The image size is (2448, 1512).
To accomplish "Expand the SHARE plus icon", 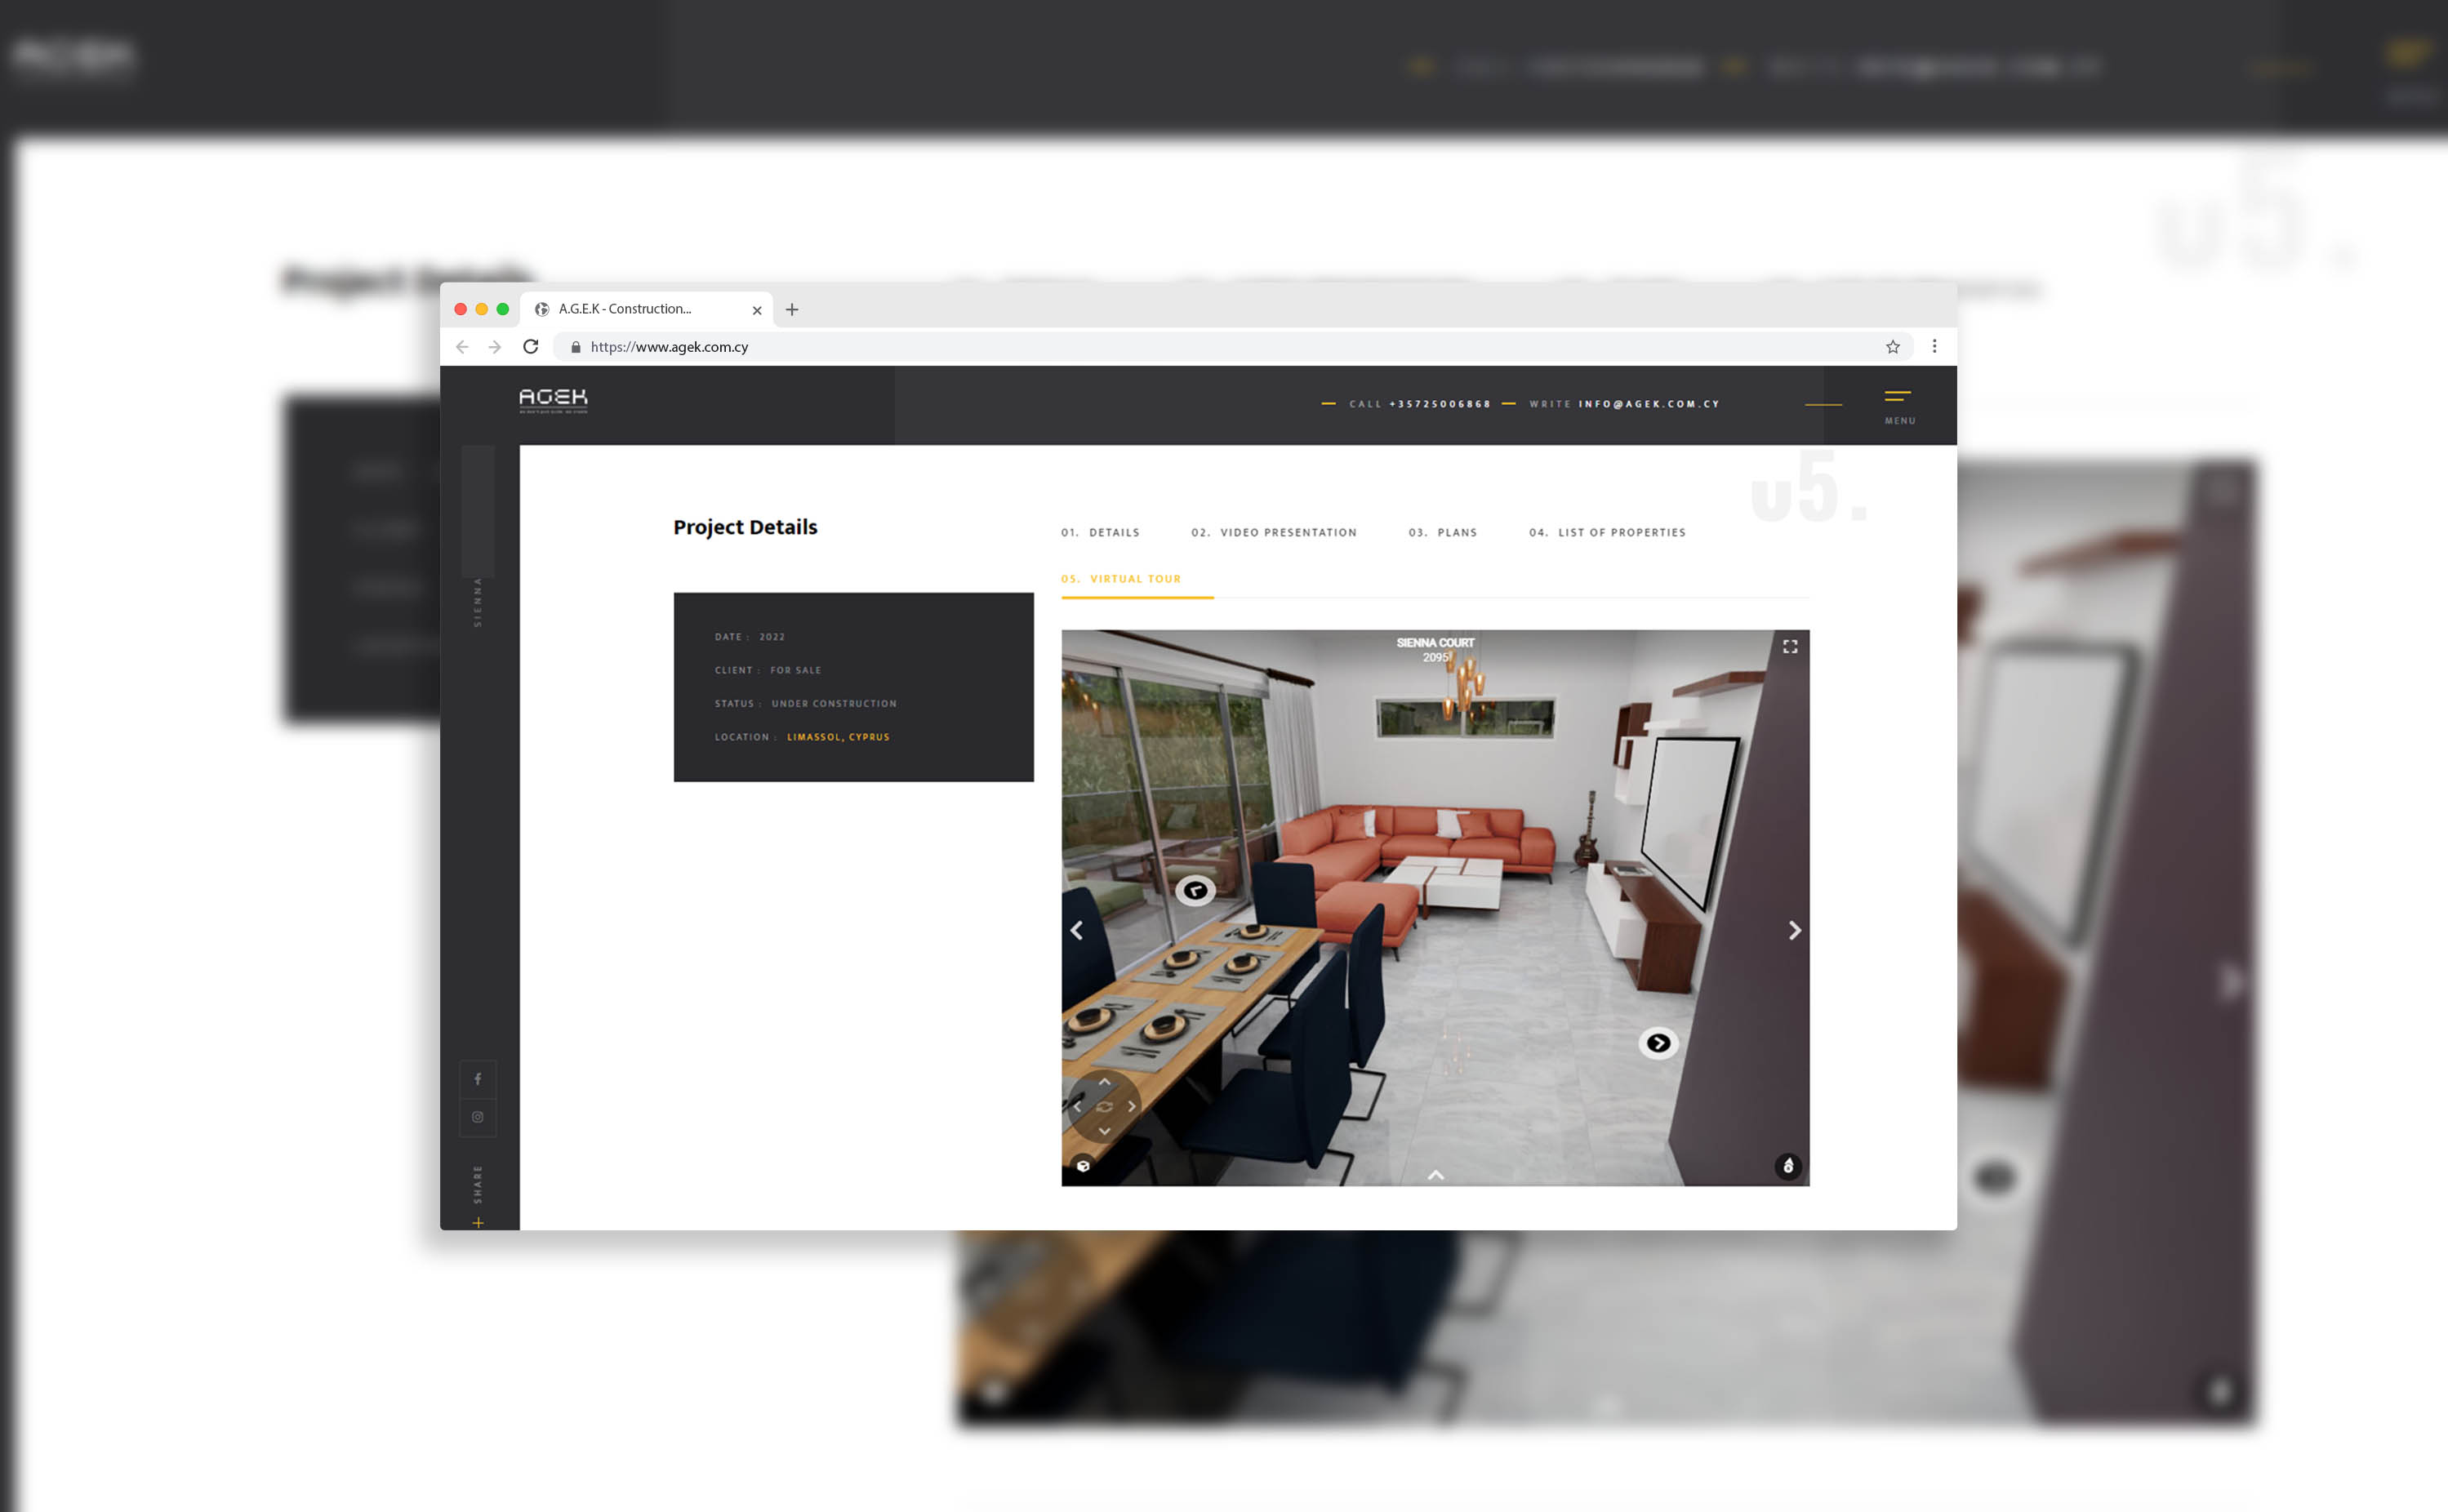I will (x=478, y=1223).
